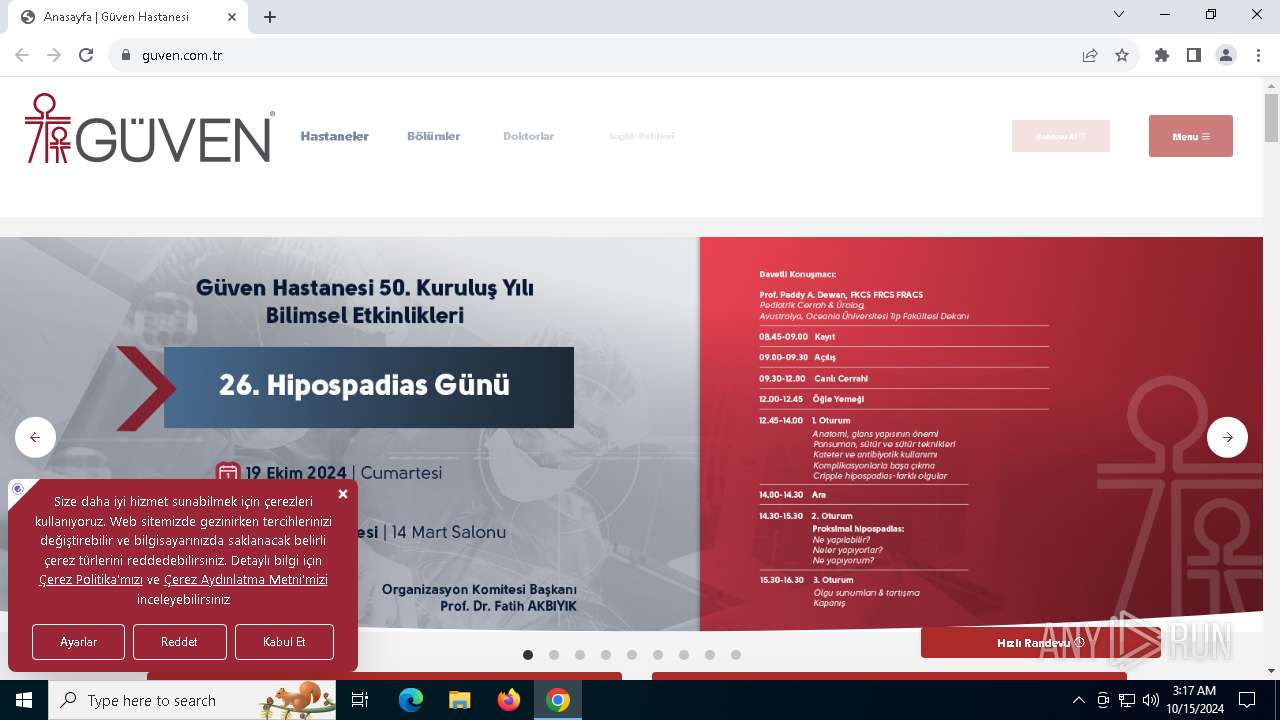This screenshot has height=720, width=1280.
Task: Go back in the browser
Action: coord(22,55)
